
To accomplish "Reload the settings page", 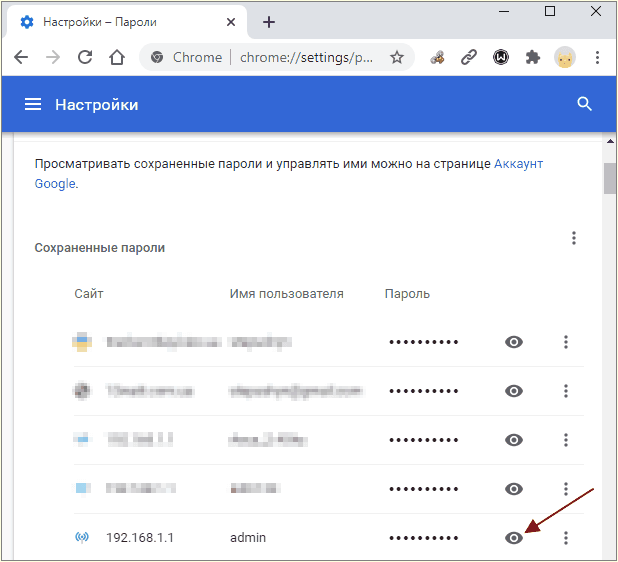I will (85, 58).
